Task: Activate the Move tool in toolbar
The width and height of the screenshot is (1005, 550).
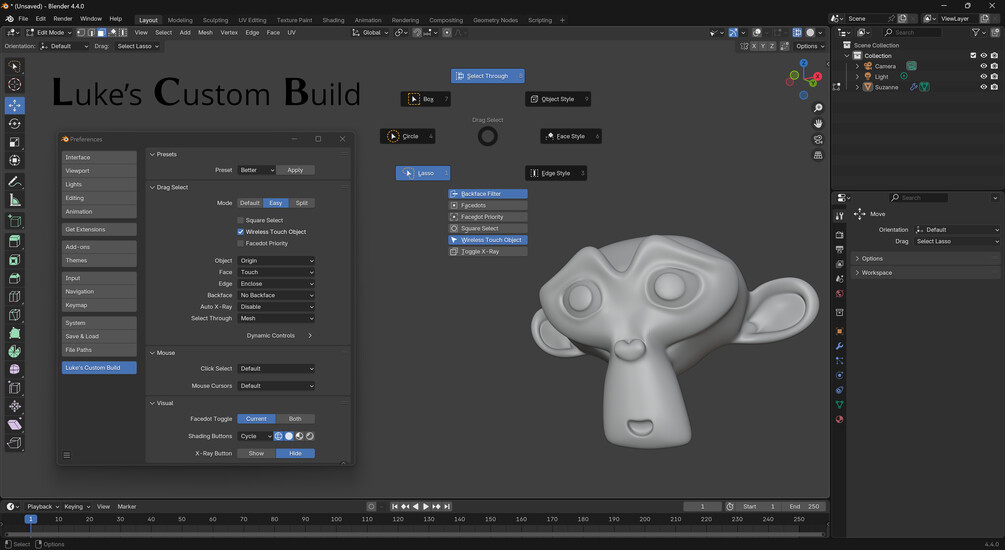Action: [14, 105]
